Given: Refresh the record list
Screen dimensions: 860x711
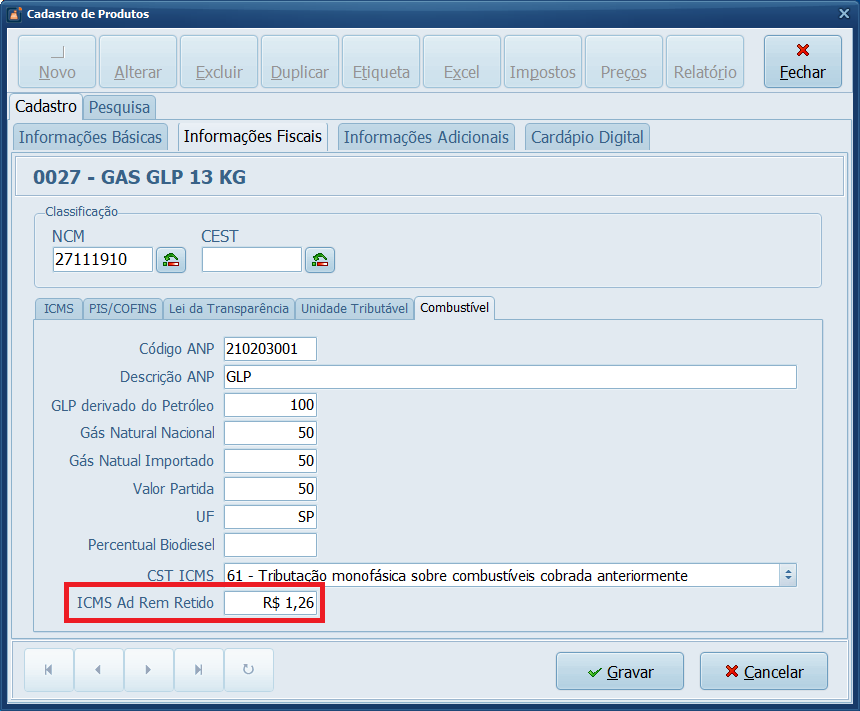Looking at the screenshot, I should [x=249, y=670].
